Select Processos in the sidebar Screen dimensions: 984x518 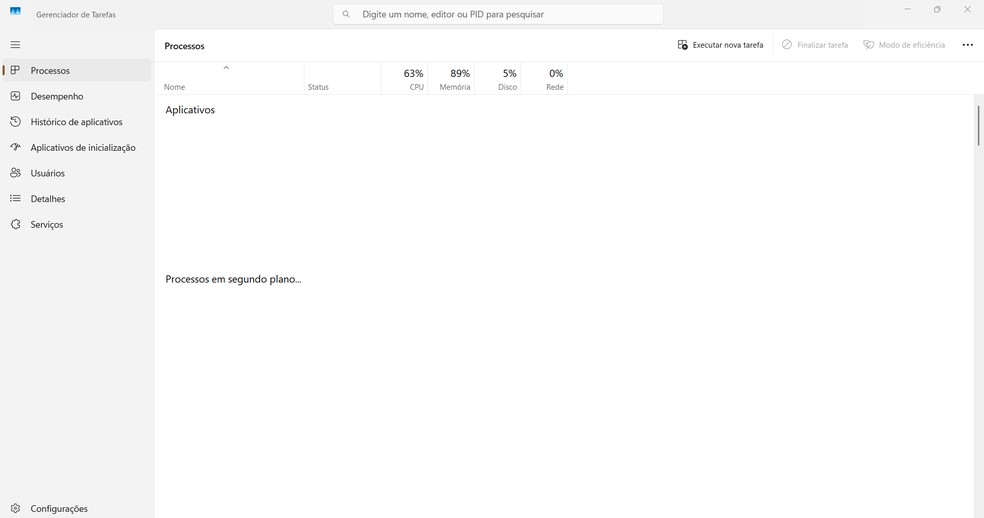(77, 70)
